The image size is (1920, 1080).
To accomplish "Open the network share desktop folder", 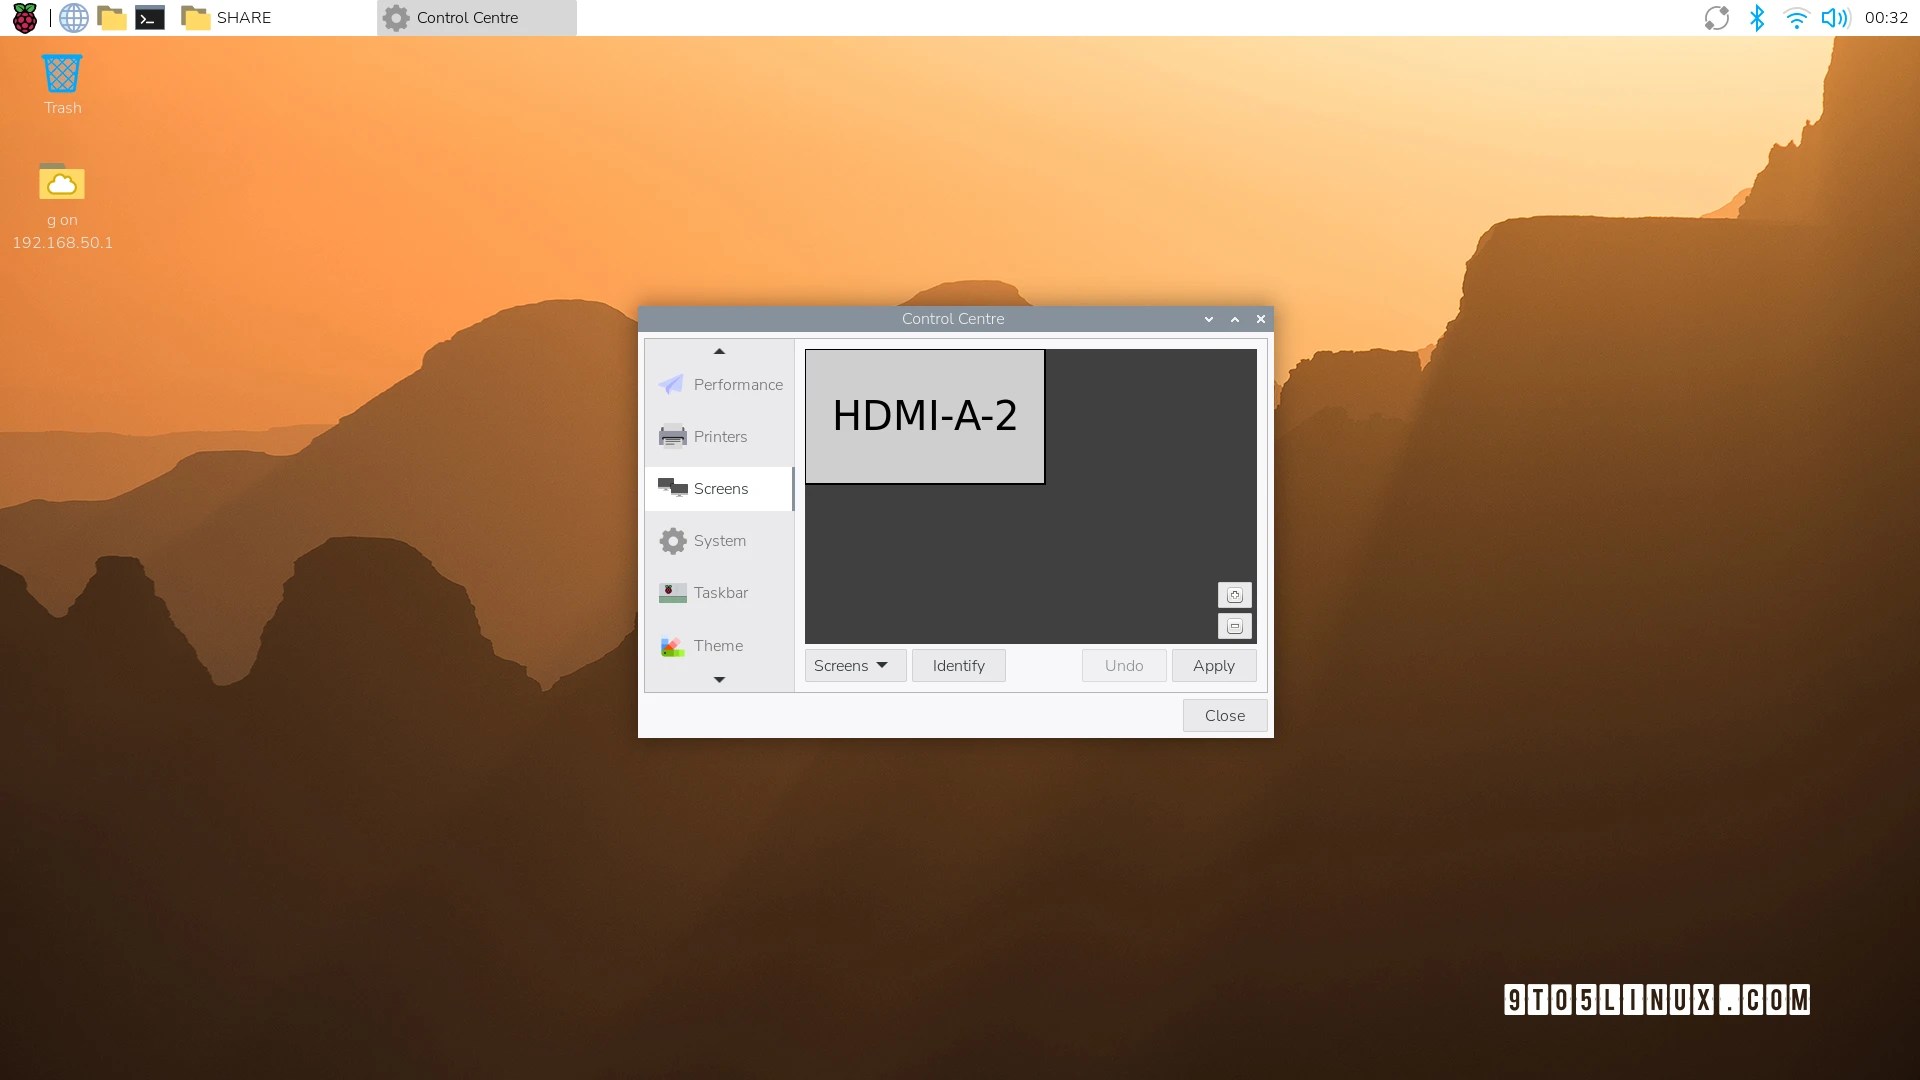I will coord(62,184).
